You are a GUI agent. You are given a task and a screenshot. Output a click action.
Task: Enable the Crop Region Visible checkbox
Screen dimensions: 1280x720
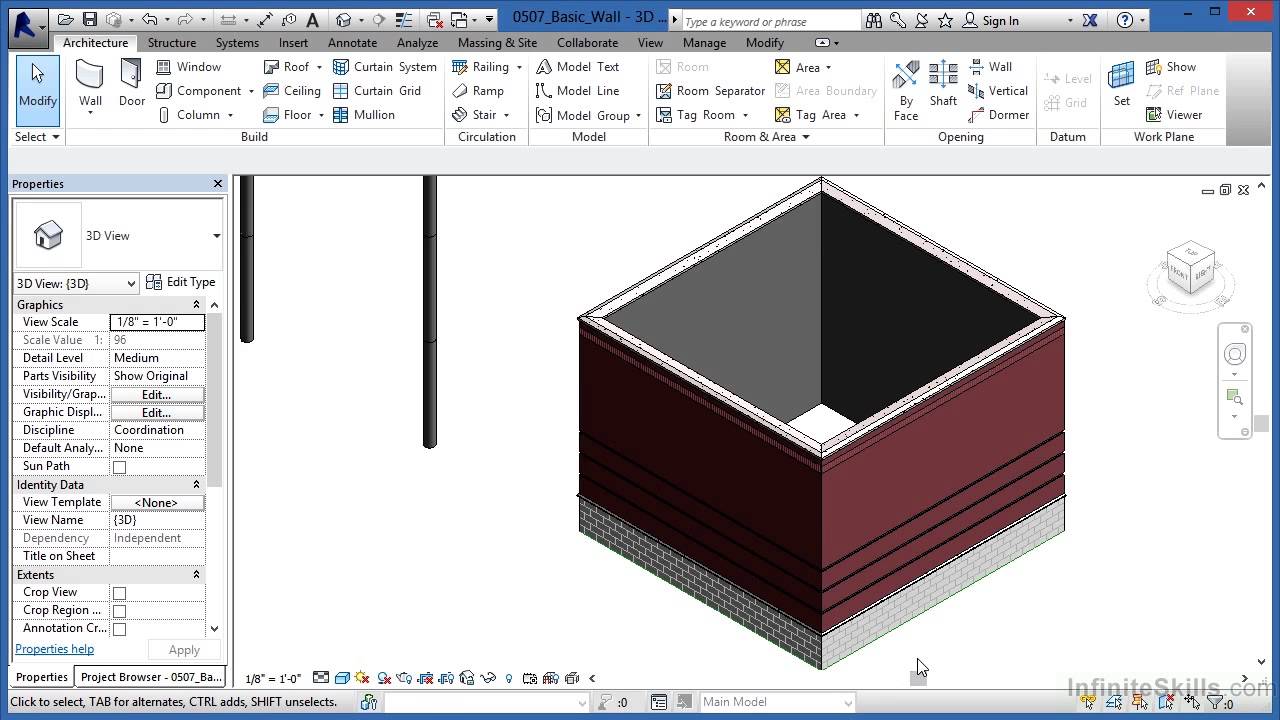pyautogui.click(x=119, y=611)
